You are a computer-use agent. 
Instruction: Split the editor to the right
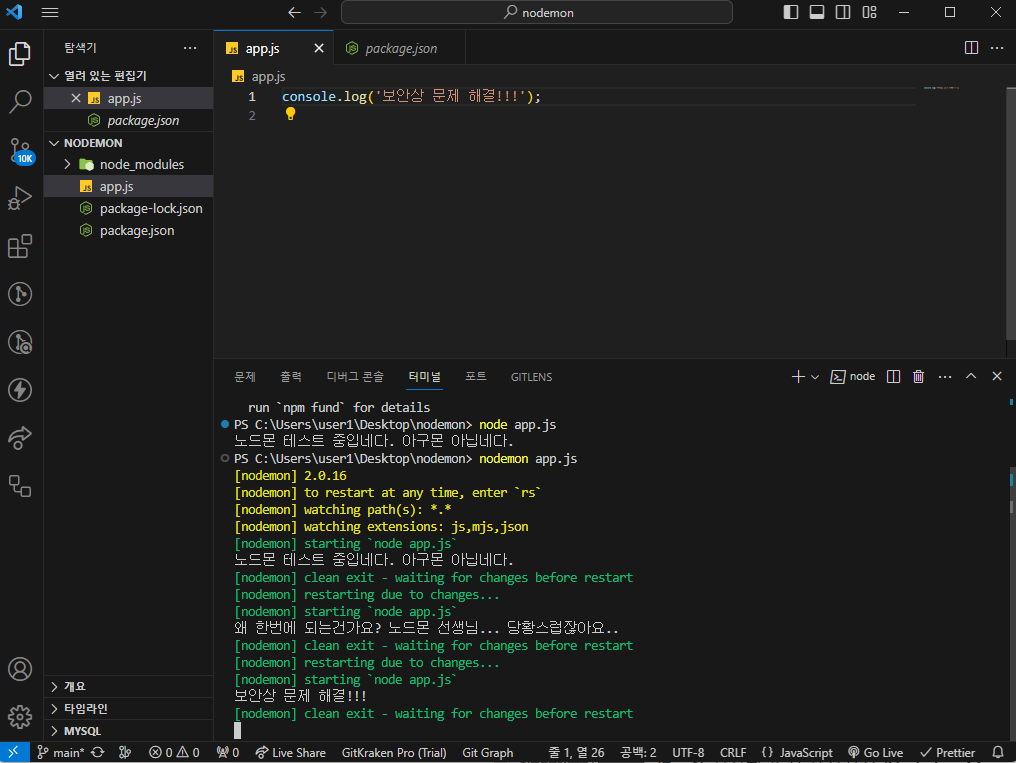pos(971,48)
